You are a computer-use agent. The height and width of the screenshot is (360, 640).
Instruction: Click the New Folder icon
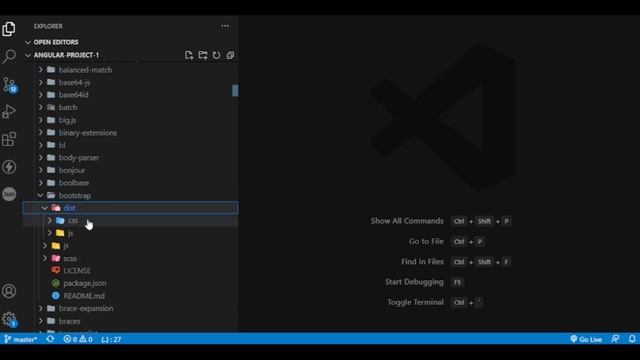(x=203, y=55)
